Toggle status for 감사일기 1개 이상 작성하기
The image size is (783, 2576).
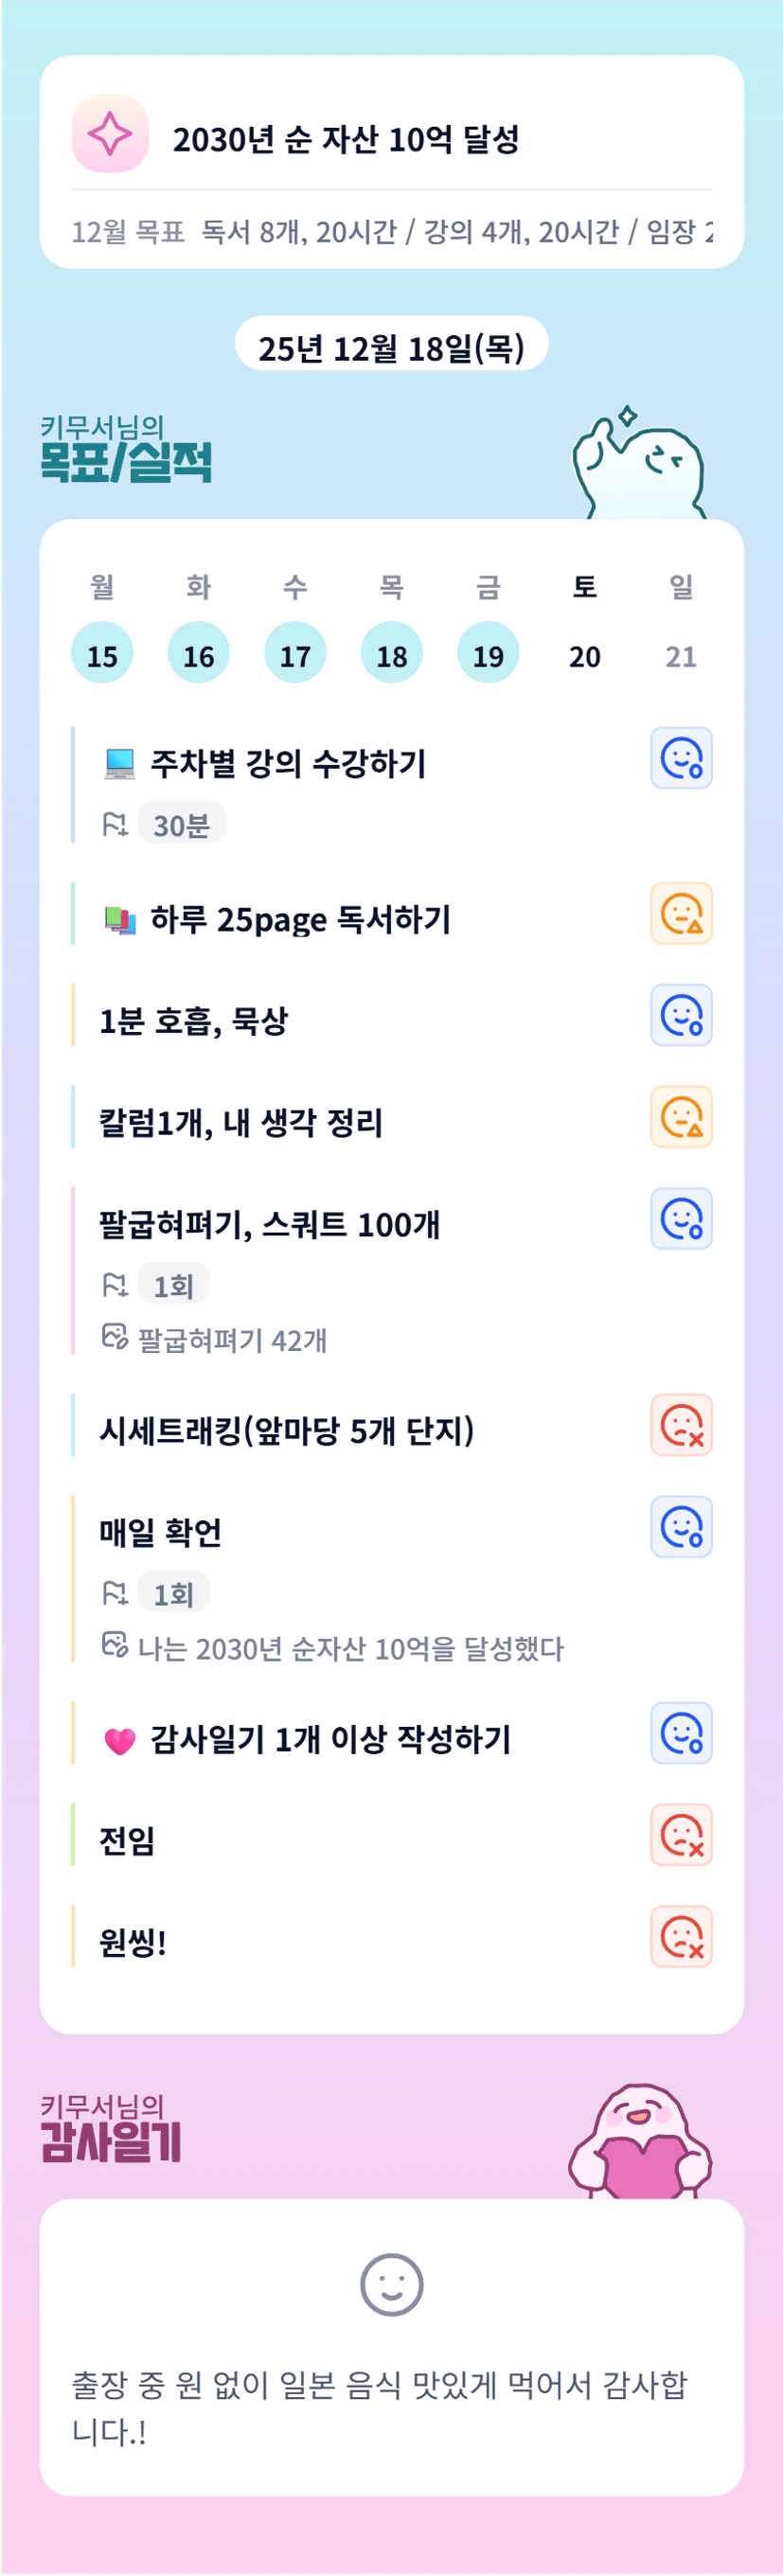coord(681,1733)
